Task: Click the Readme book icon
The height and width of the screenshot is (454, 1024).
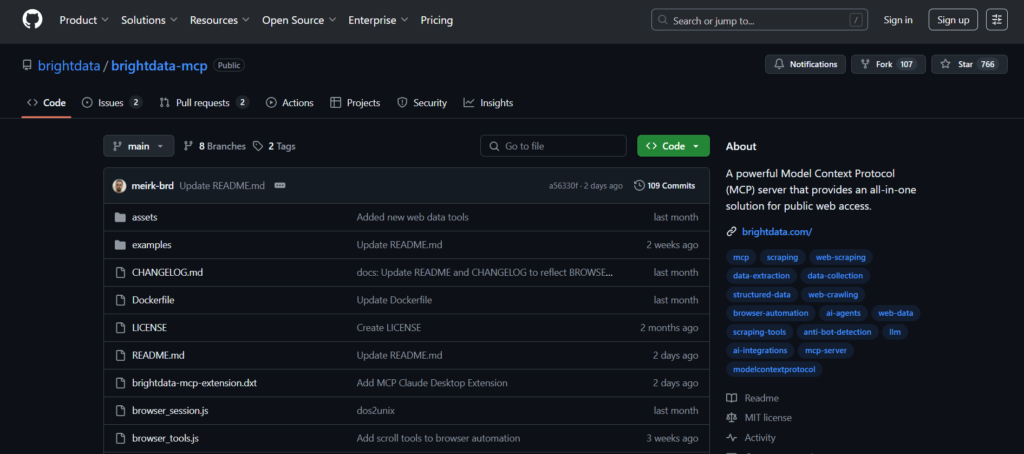Action: point(732,398)
